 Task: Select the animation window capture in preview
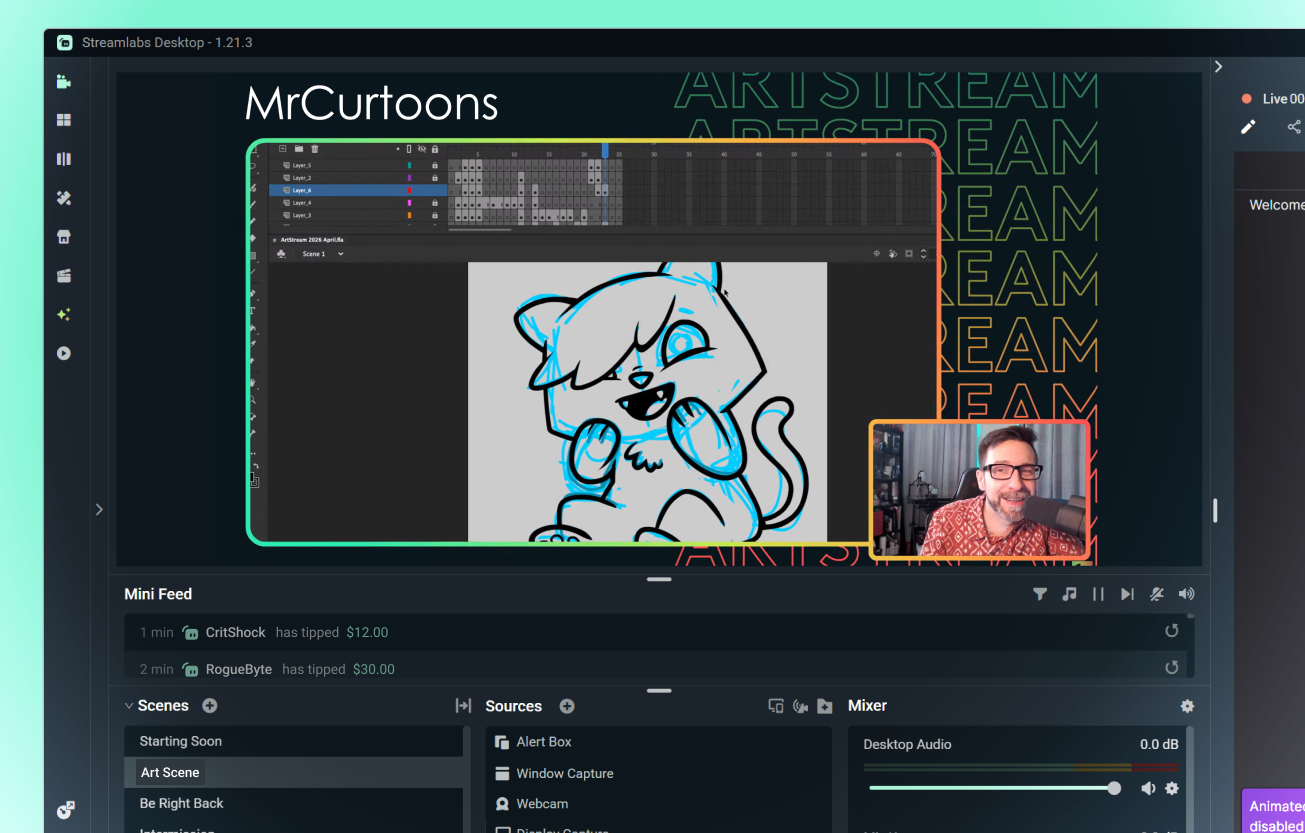594,342
